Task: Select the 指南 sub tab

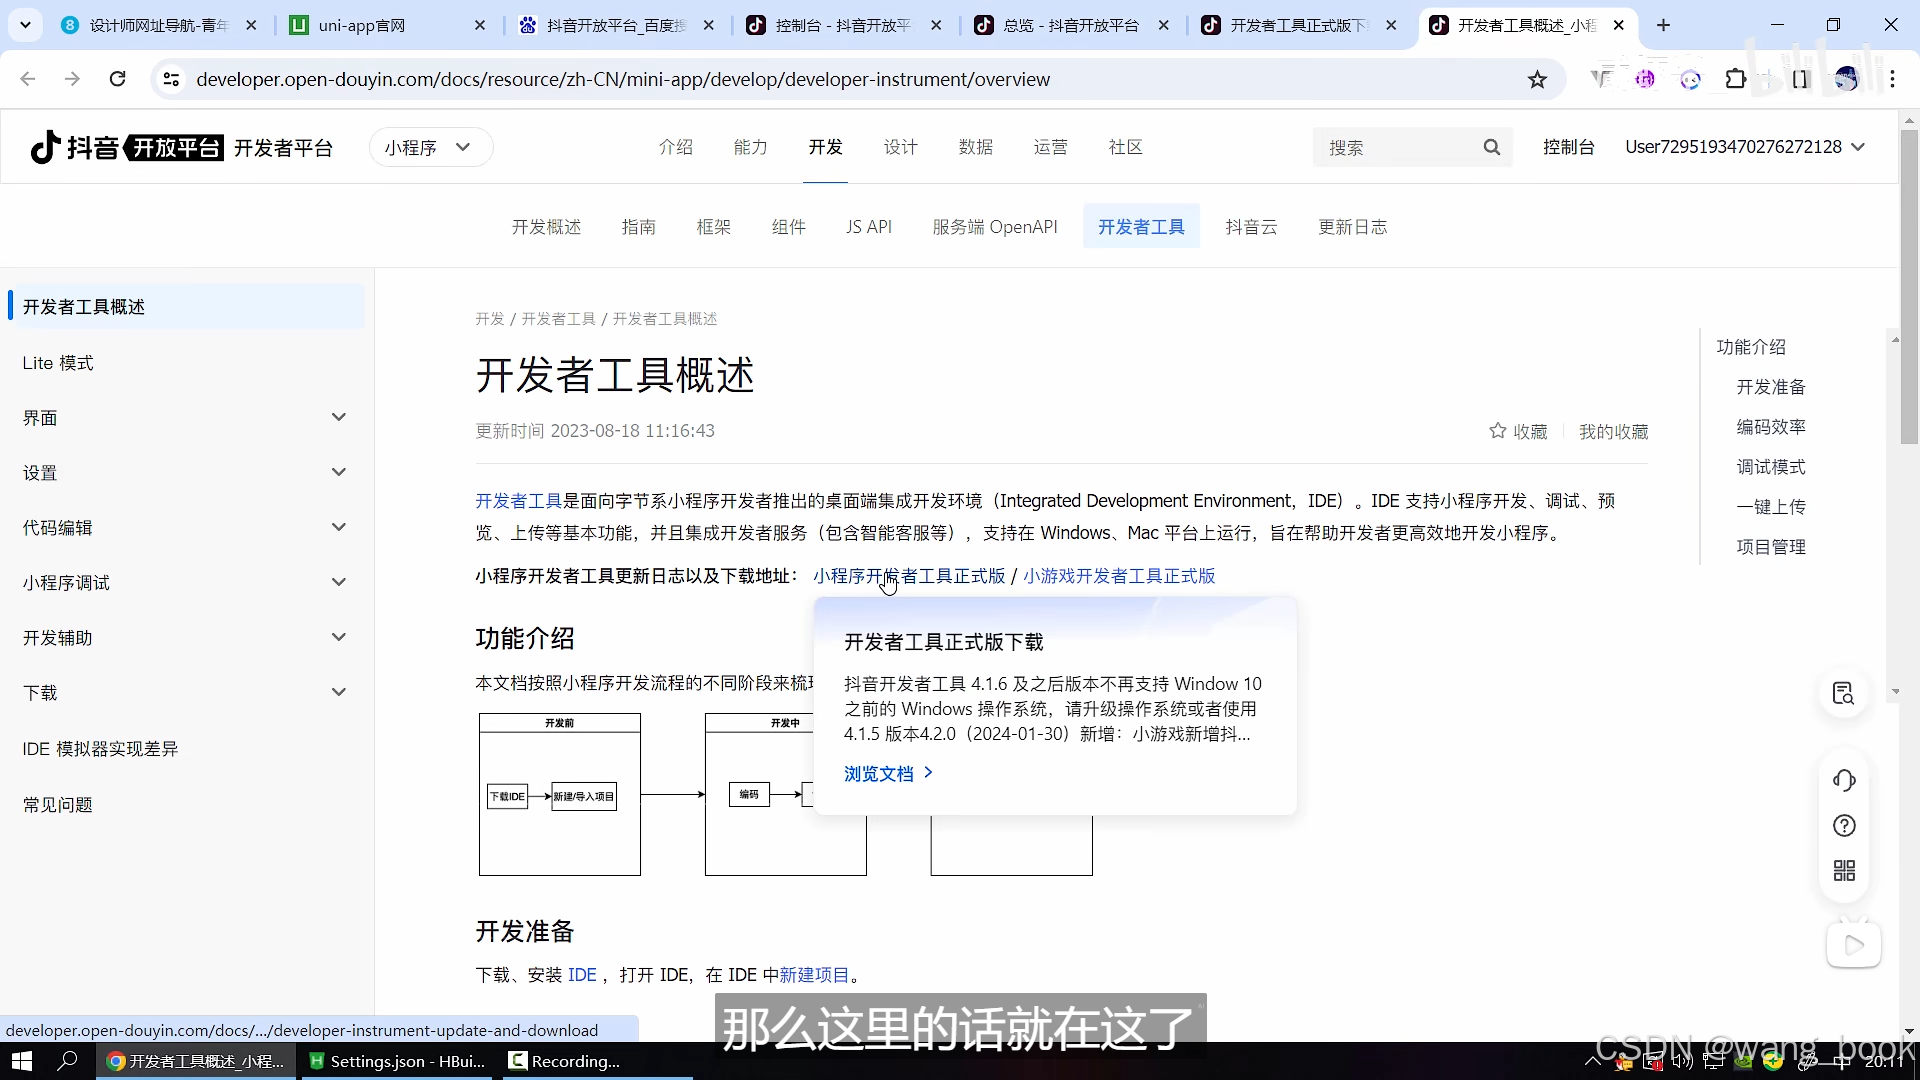Action: (638, 227)
